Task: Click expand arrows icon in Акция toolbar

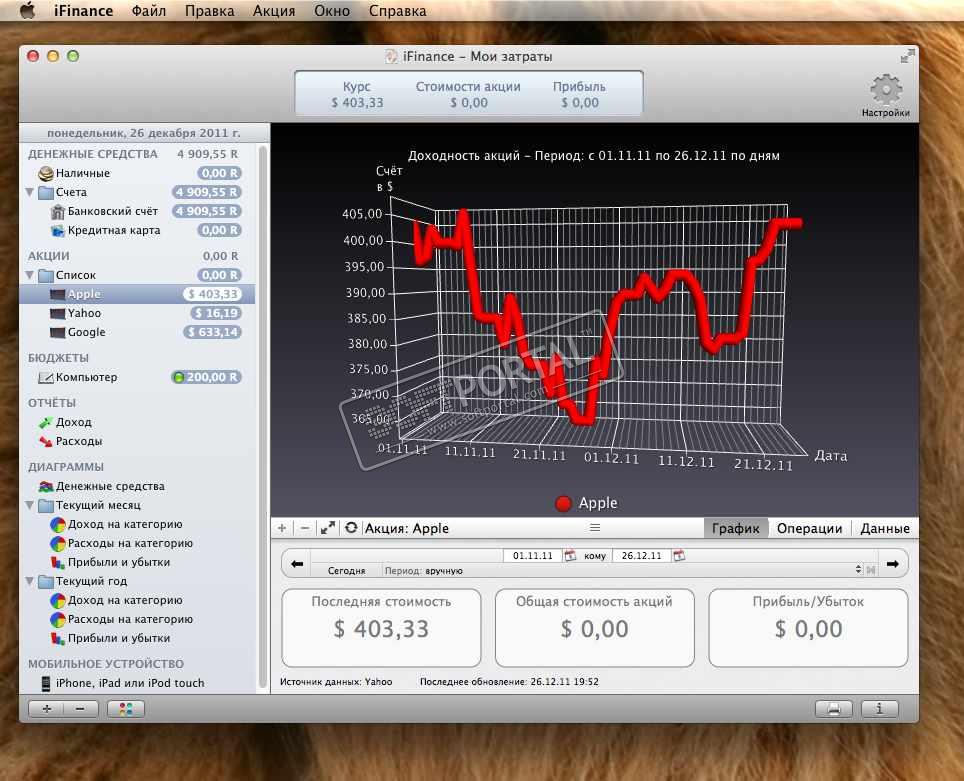Action: point(328,528)
